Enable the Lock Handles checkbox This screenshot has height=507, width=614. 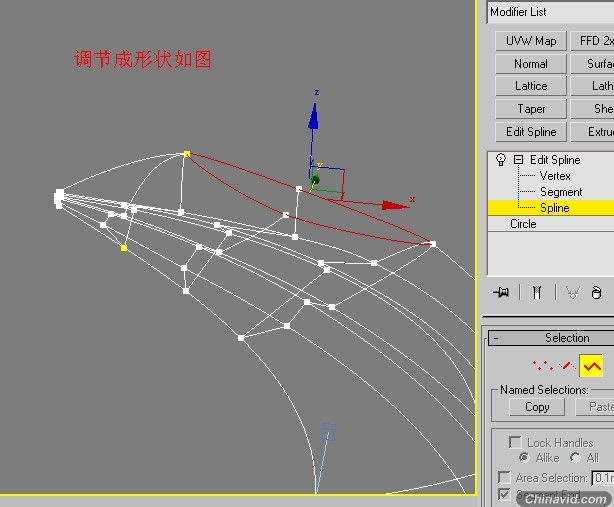tap(515, 442)
